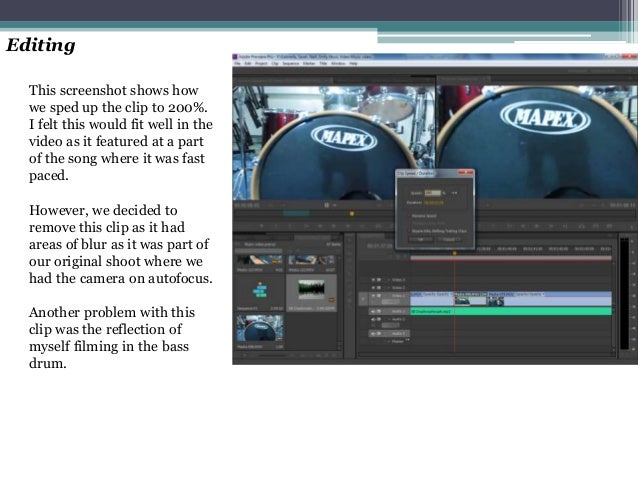Expand the Video 2 track
The width and height of the screenshot is (638, 479).
point(388,288)
